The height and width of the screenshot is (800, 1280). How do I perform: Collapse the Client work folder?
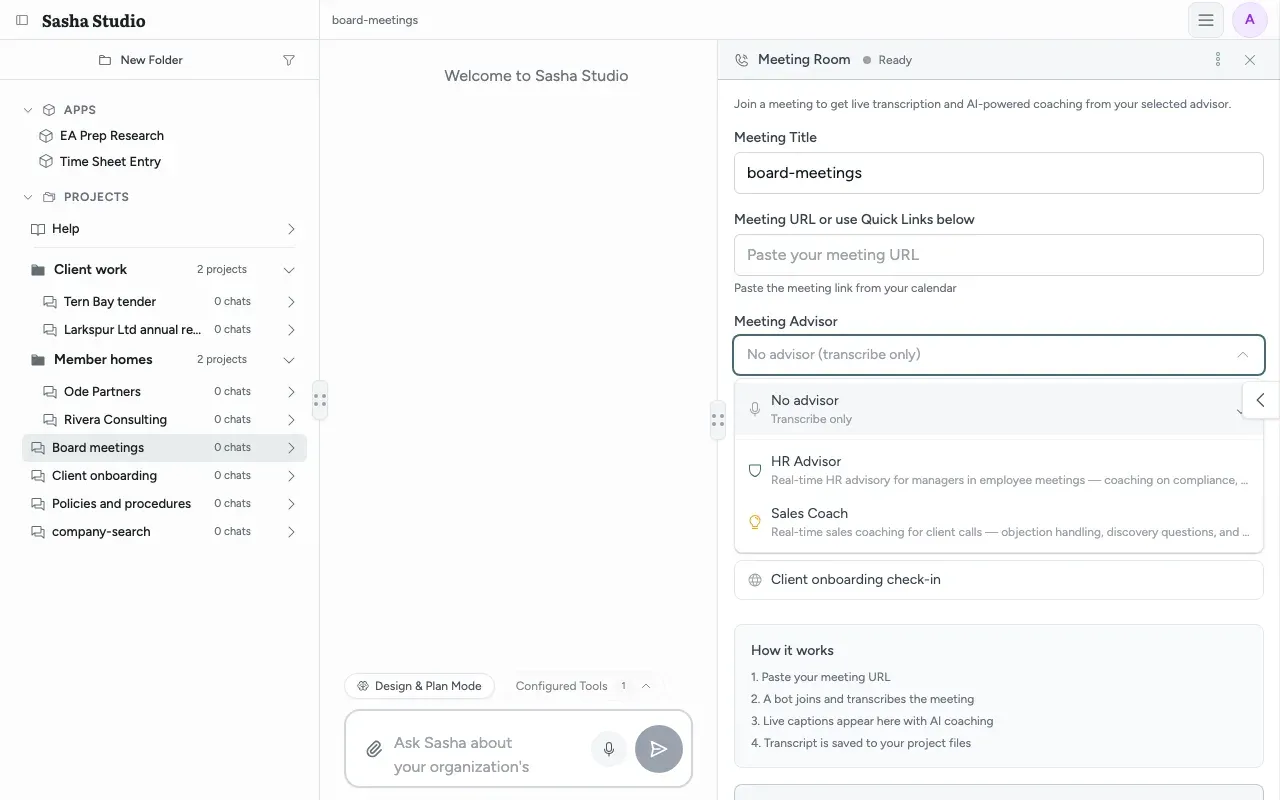[289, 270]
